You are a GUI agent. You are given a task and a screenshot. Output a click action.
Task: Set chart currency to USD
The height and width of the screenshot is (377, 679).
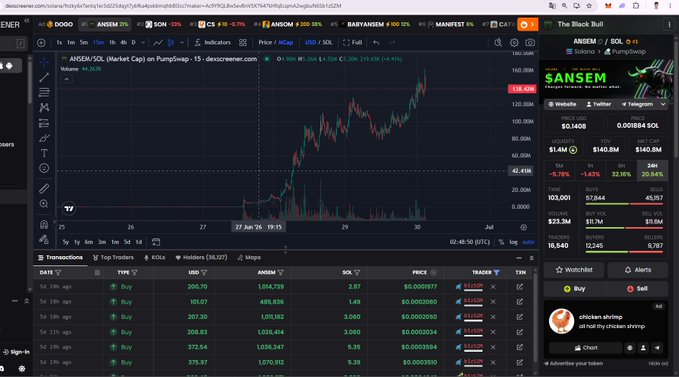coord(310,42)
